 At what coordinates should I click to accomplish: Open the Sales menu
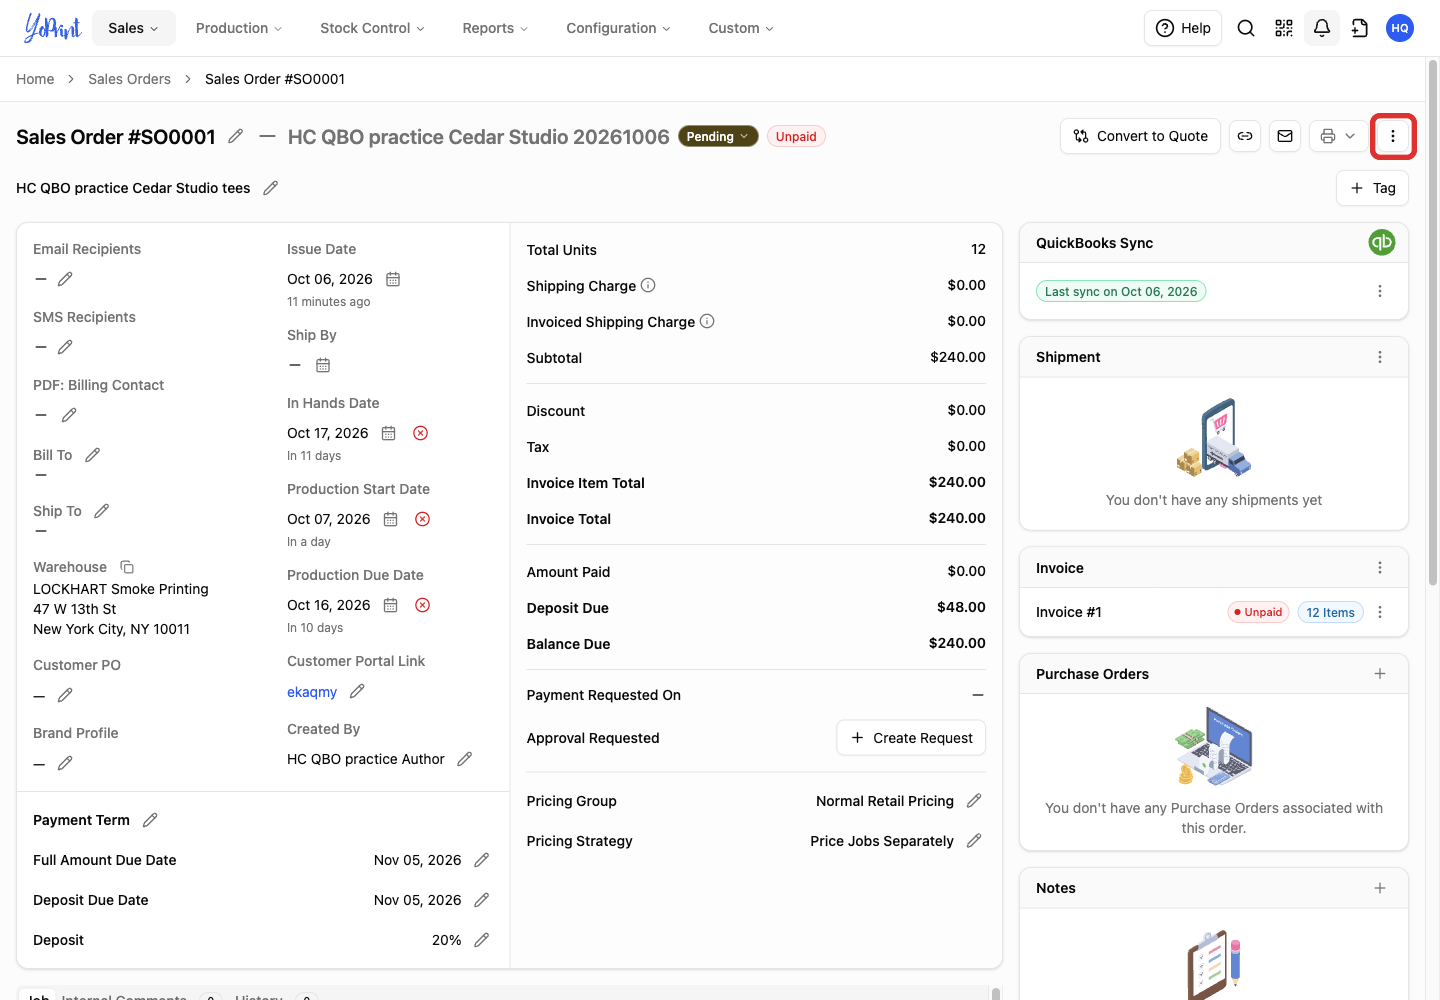click(x=134, y=28)
